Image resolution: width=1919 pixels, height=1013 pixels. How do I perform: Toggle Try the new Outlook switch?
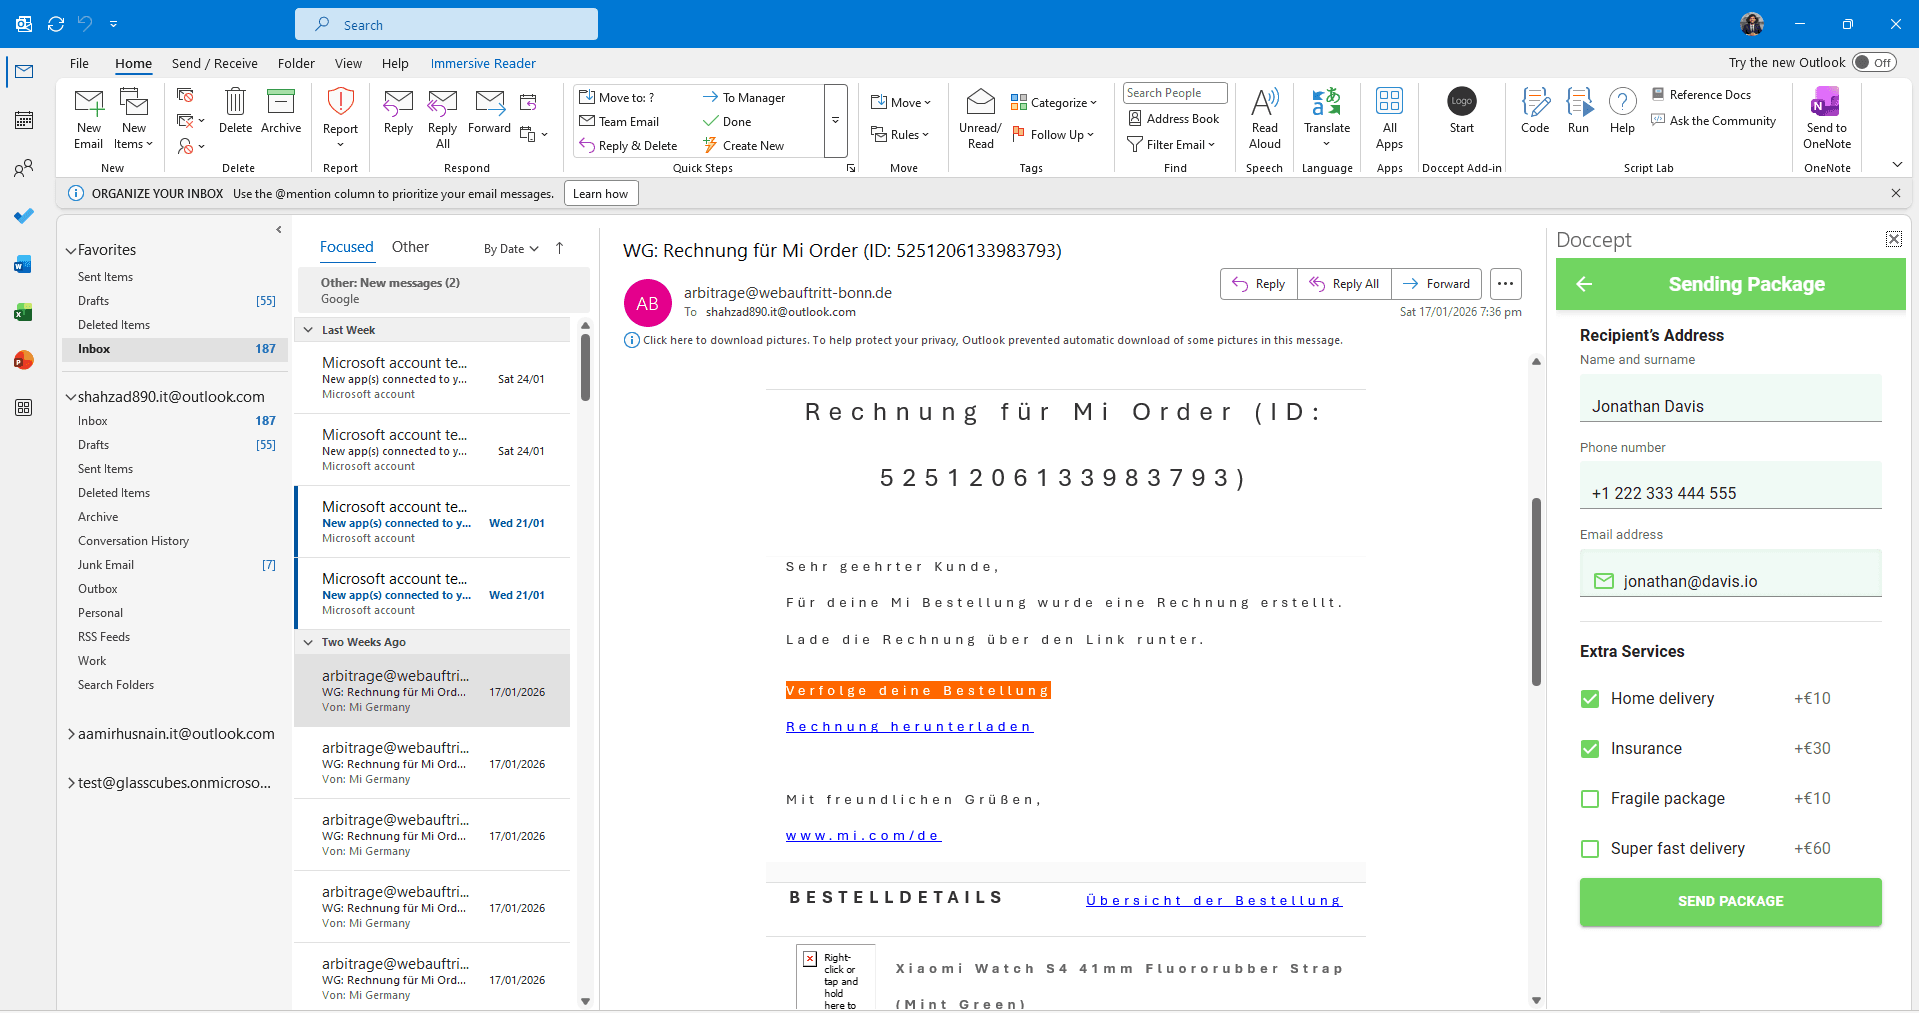[x=1874, y=62]
